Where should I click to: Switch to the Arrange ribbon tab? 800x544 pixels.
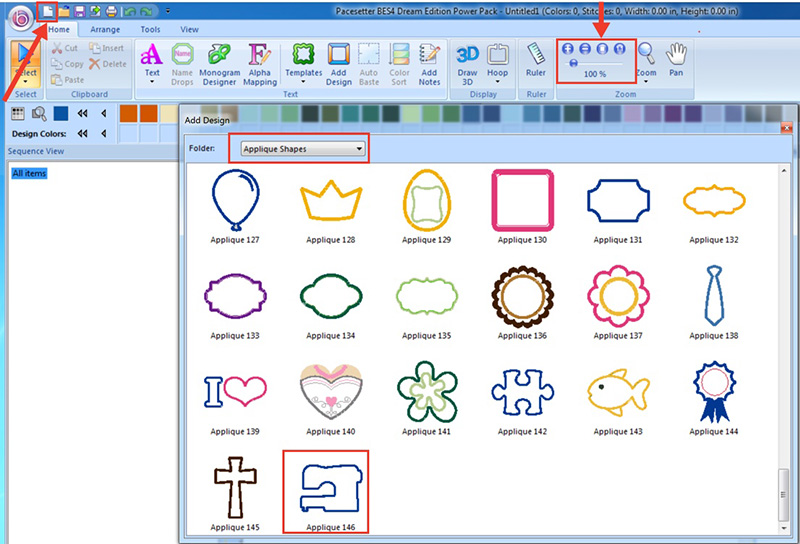pyautogui.click(x=105, y=30)
